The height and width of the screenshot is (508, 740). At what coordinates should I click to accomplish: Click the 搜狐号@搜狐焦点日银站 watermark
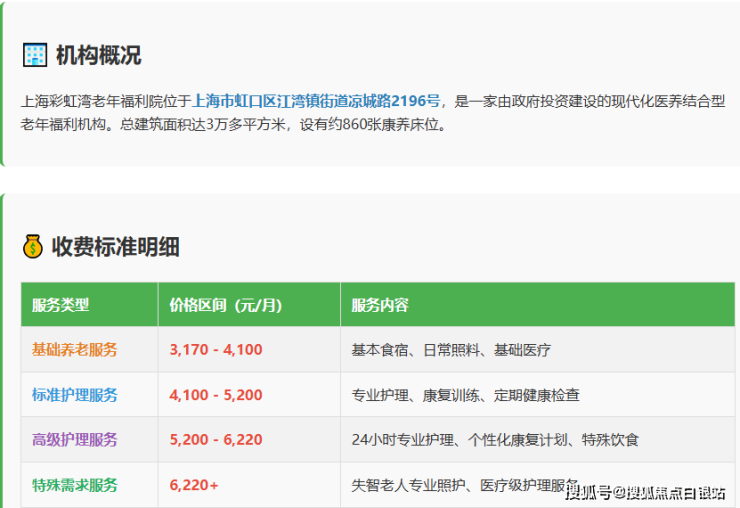[645, 492]
